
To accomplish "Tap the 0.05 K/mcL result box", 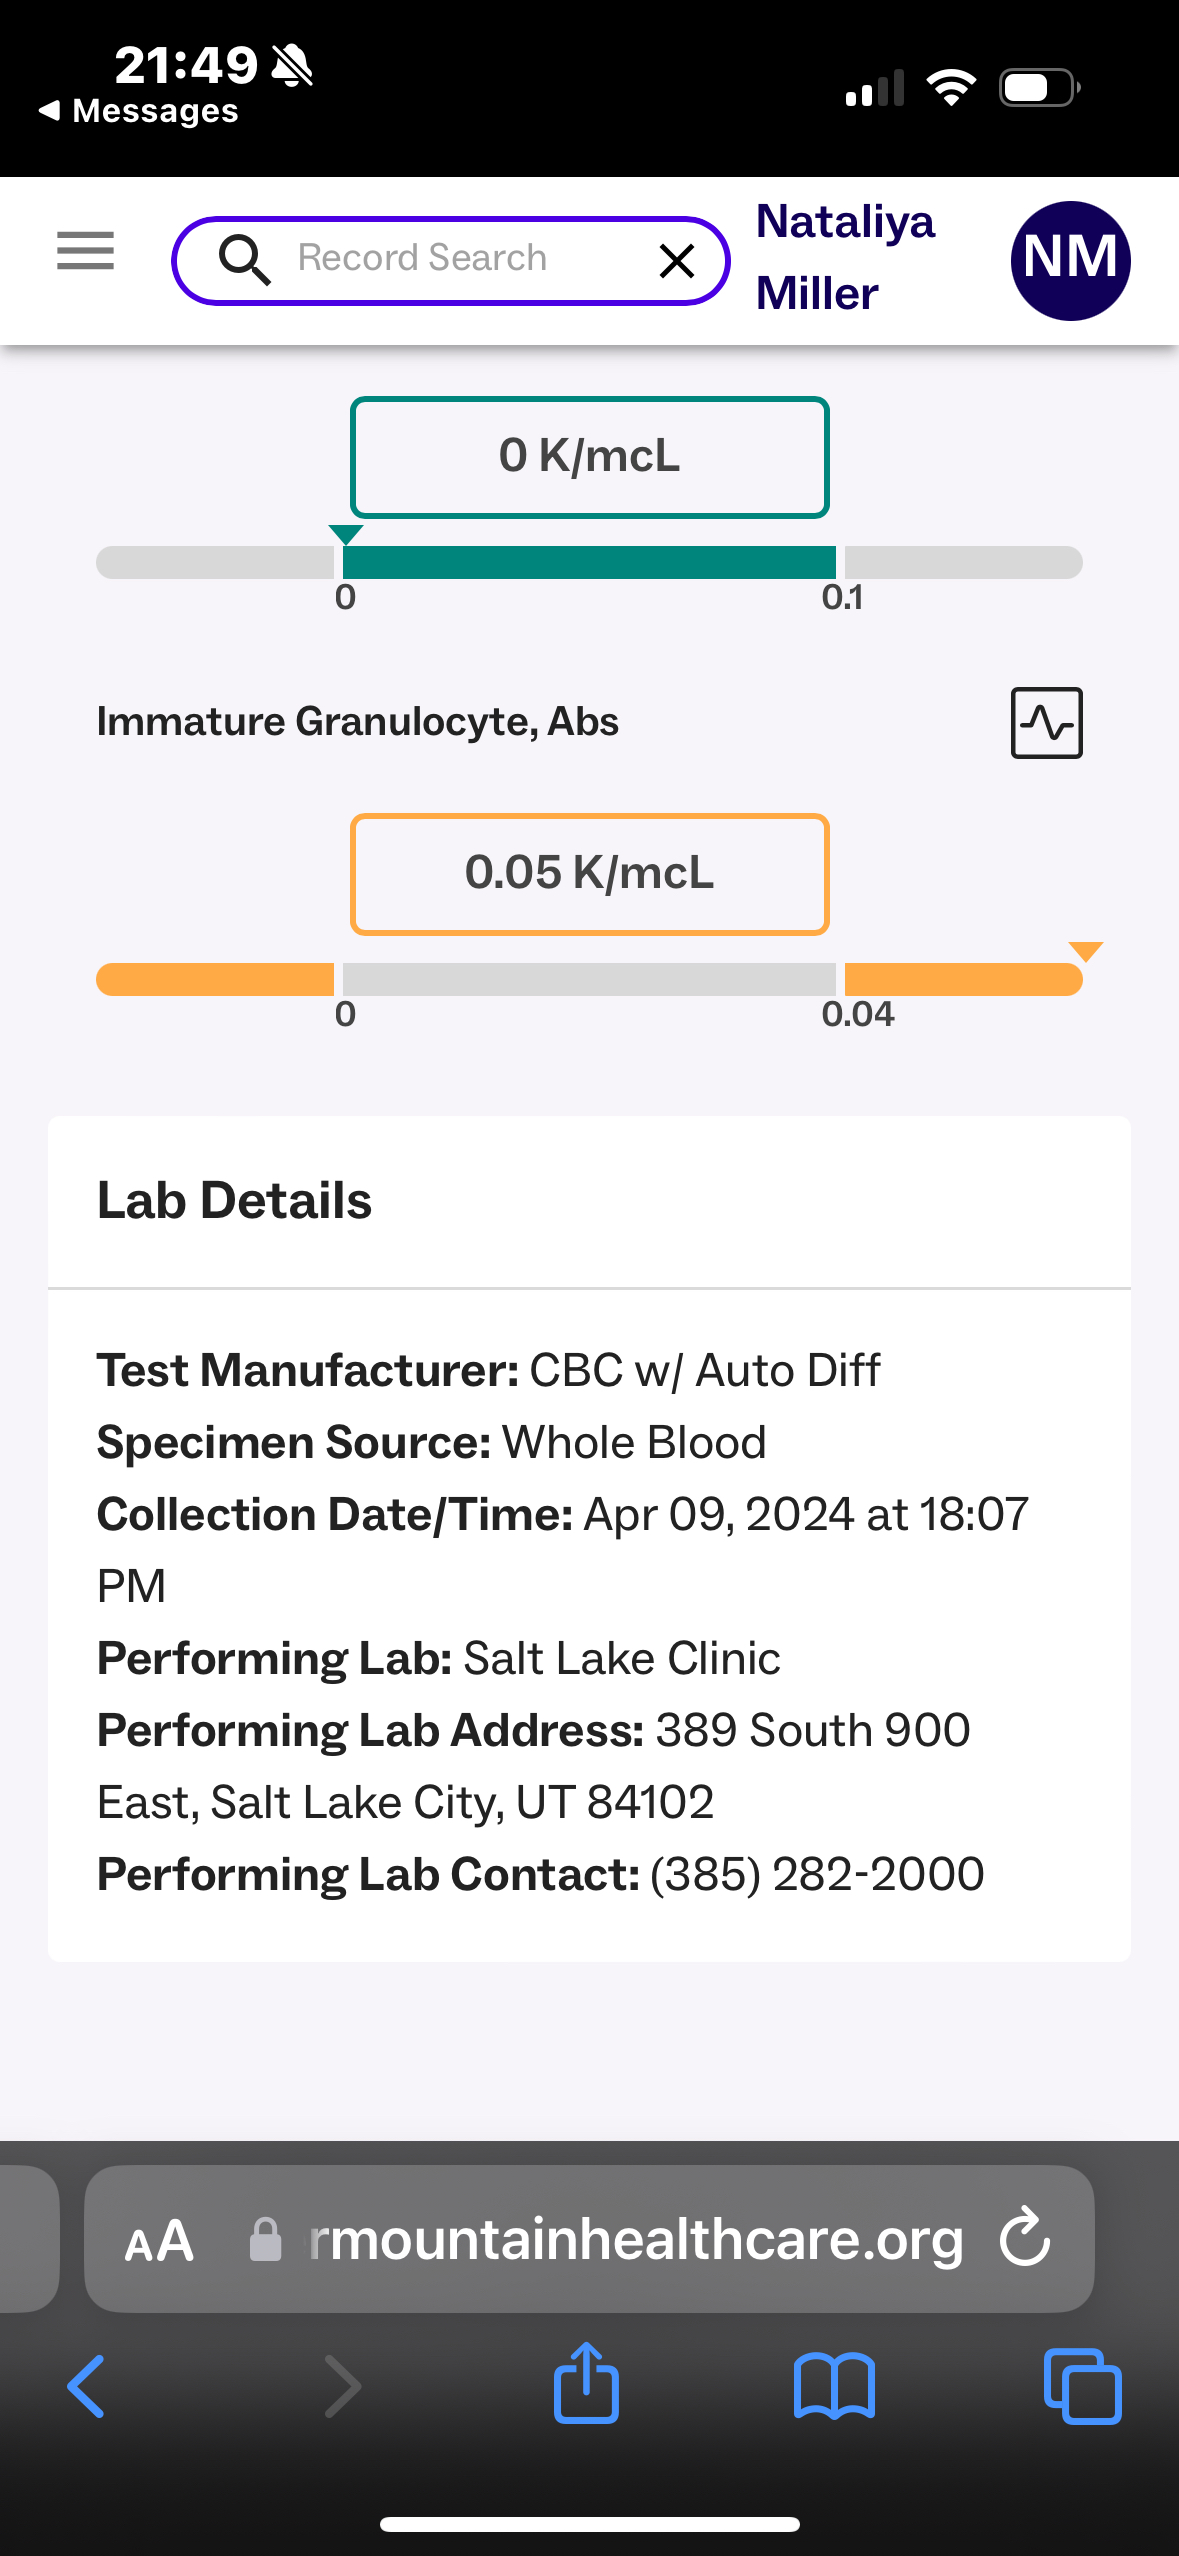I will click(x=589, y=874).
